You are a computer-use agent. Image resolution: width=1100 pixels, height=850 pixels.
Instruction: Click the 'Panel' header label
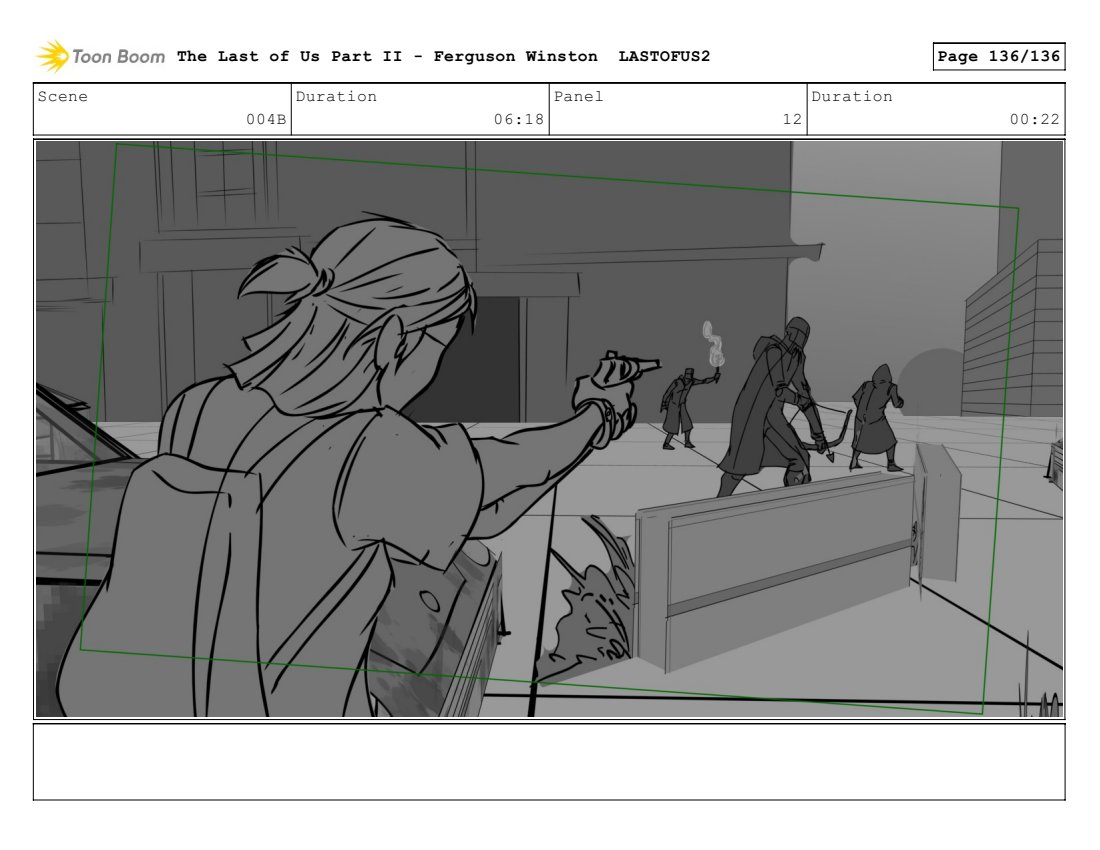coord(578,97)
